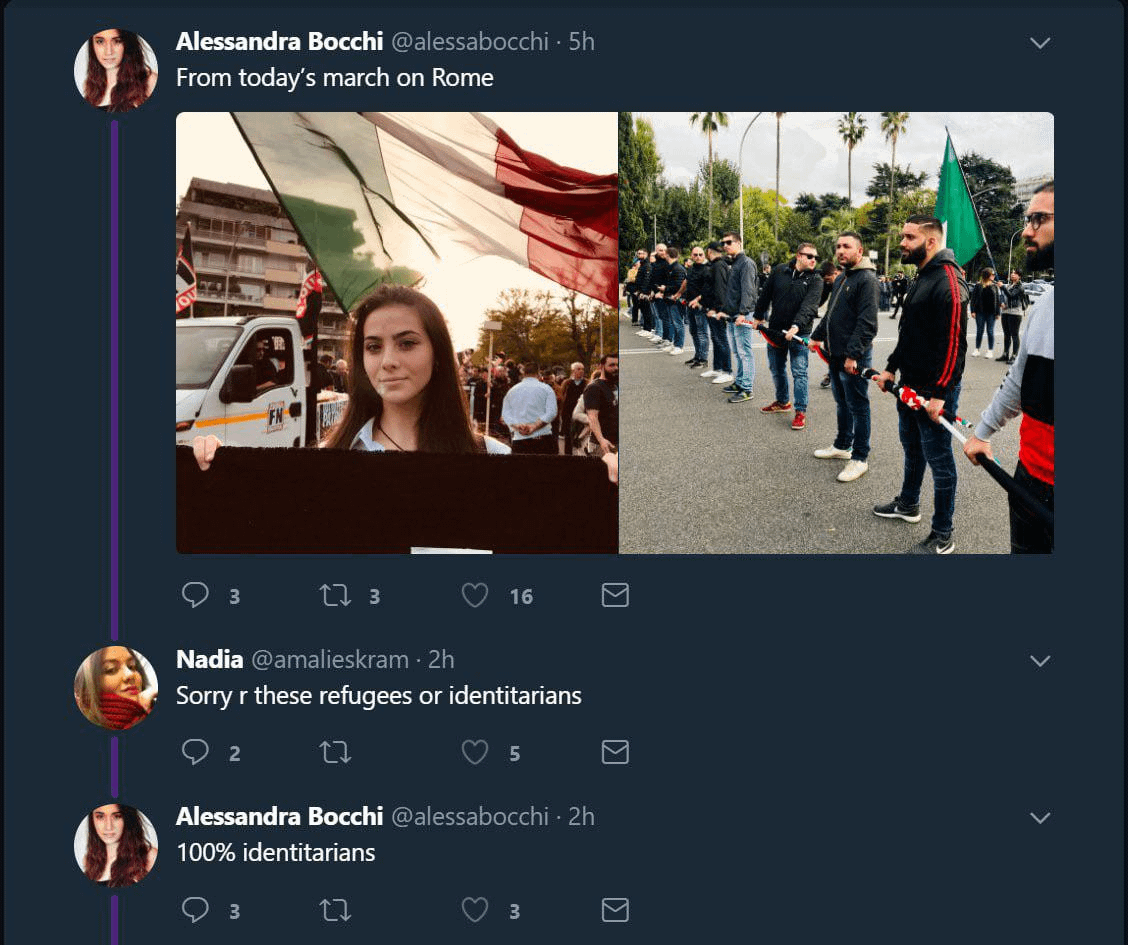The height and width of the screenshot is (945, 1128).
Task: Open the @alessabocchi profile from the first tweet
Action: coord(469,41)
